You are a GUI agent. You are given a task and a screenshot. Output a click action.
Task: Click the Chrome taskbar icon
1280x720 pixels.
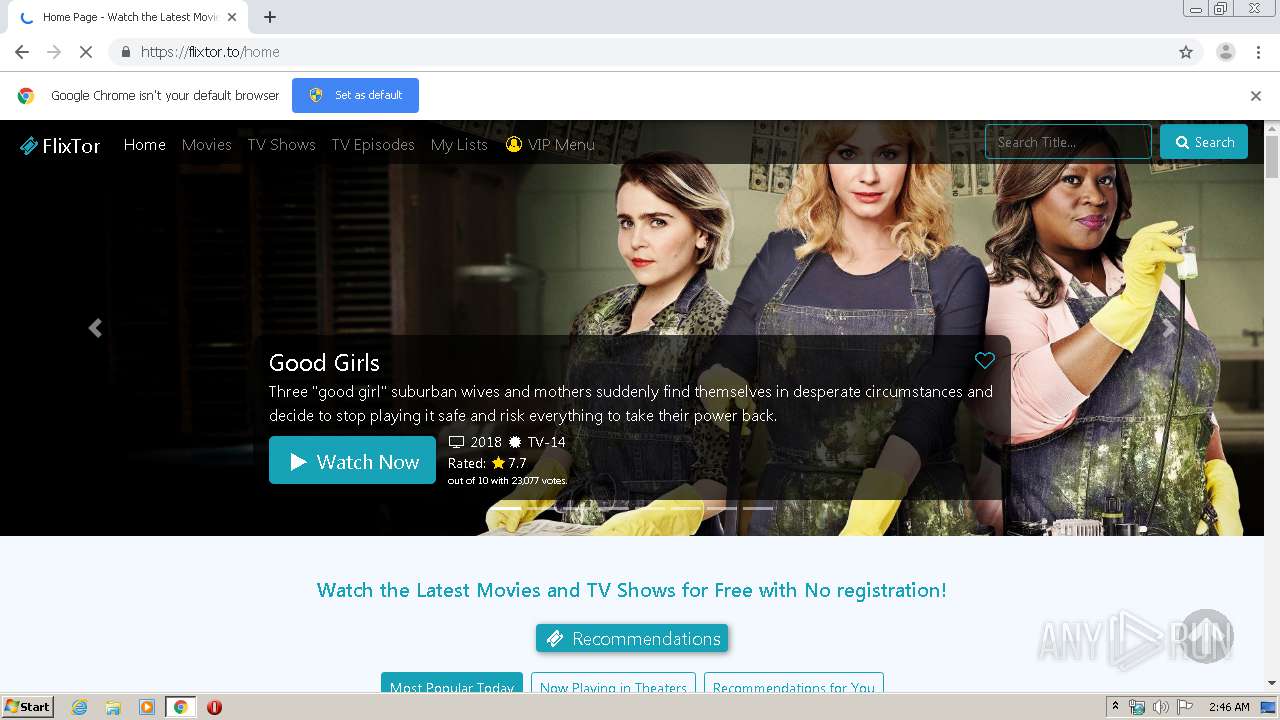(x=181, y=707)
